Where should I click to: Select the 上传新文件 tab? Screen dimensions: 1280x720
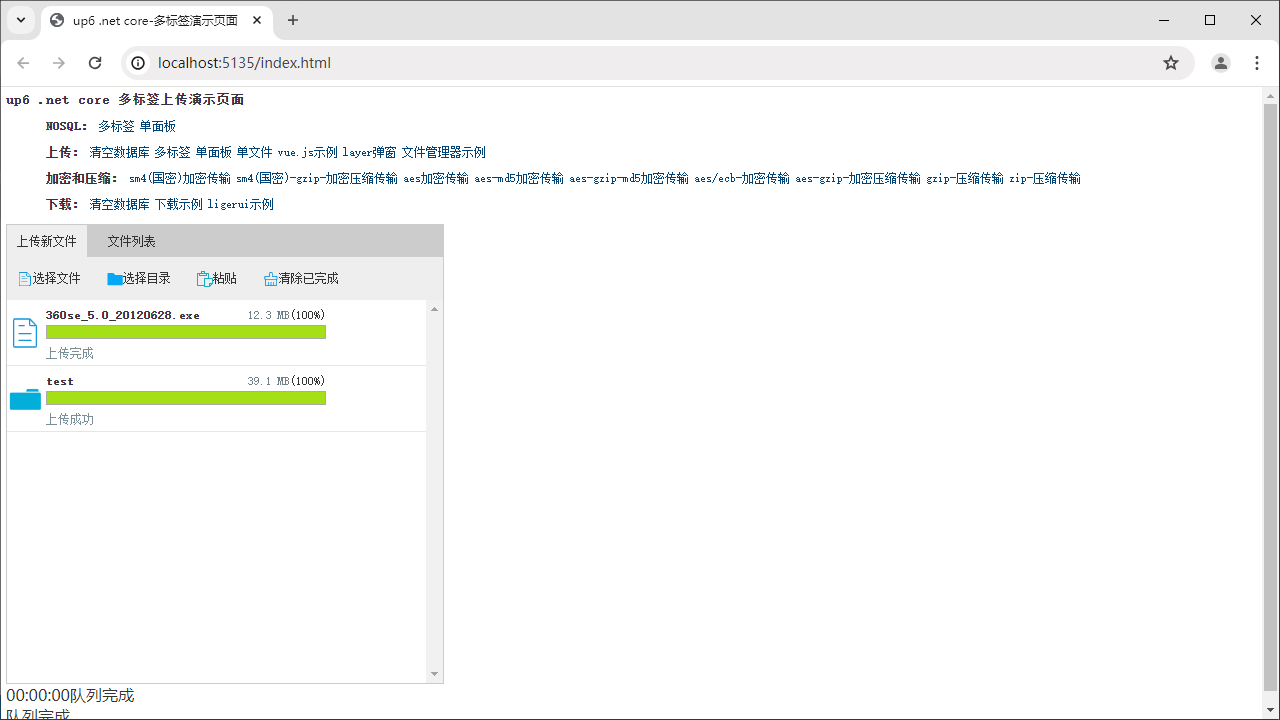click(47, 241)
